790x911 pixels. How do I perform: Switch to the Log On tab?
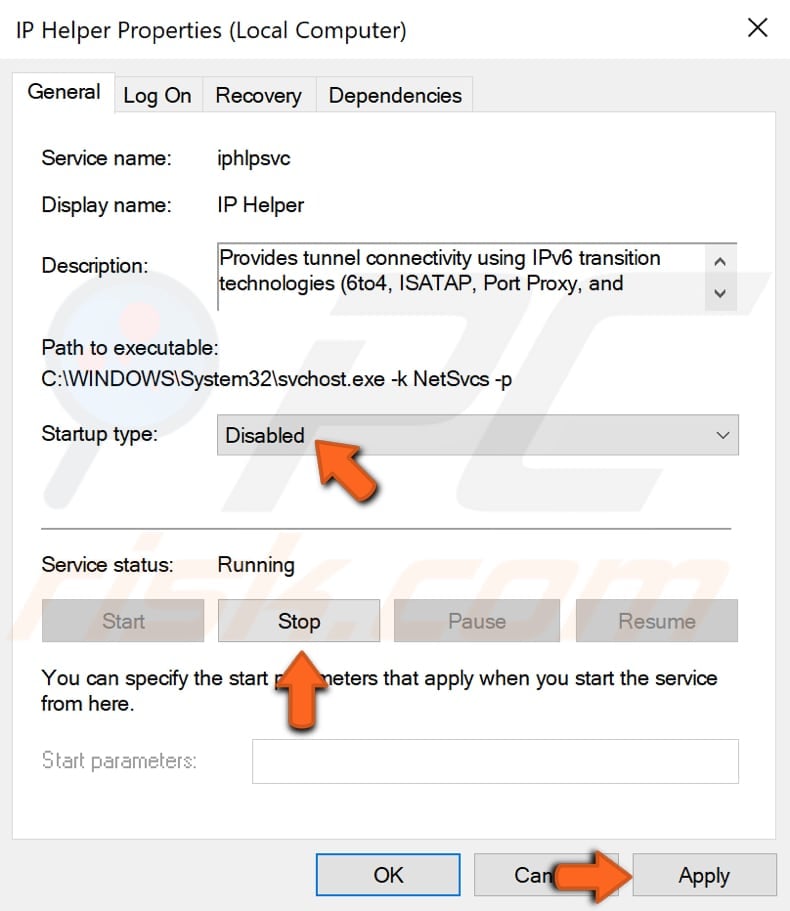157,94
